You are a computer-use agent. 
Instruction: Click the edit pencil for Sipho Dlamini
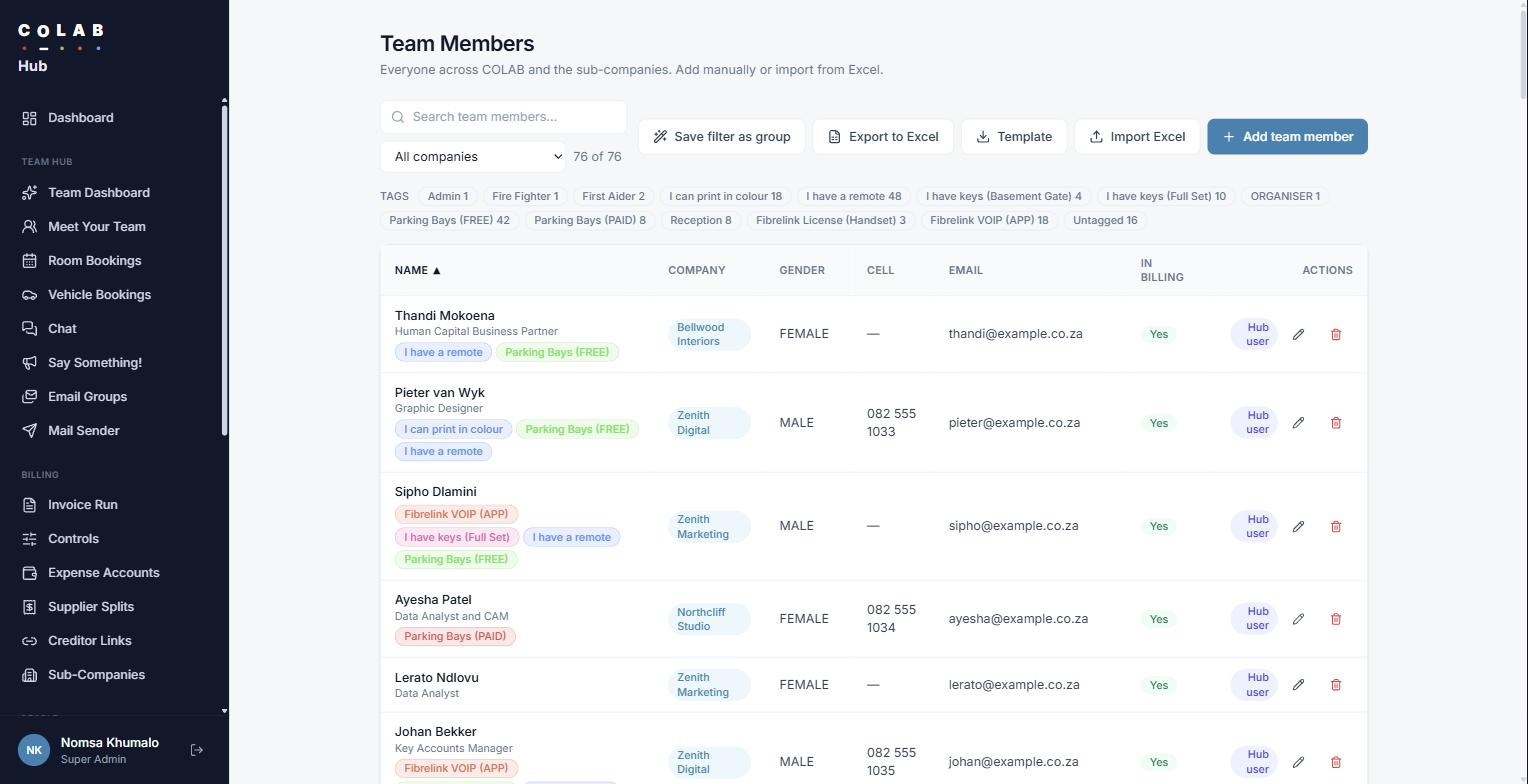tap(1298, 526)
